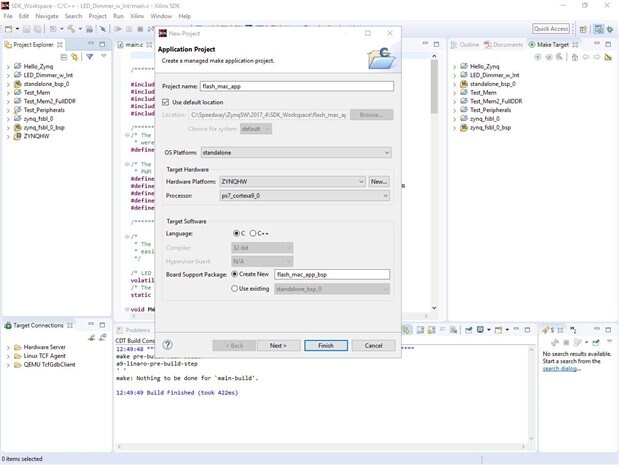The width and height of the screenshot is (619, 465).
Task: Click the dialog help question mark icon
Action: point(168,345)
